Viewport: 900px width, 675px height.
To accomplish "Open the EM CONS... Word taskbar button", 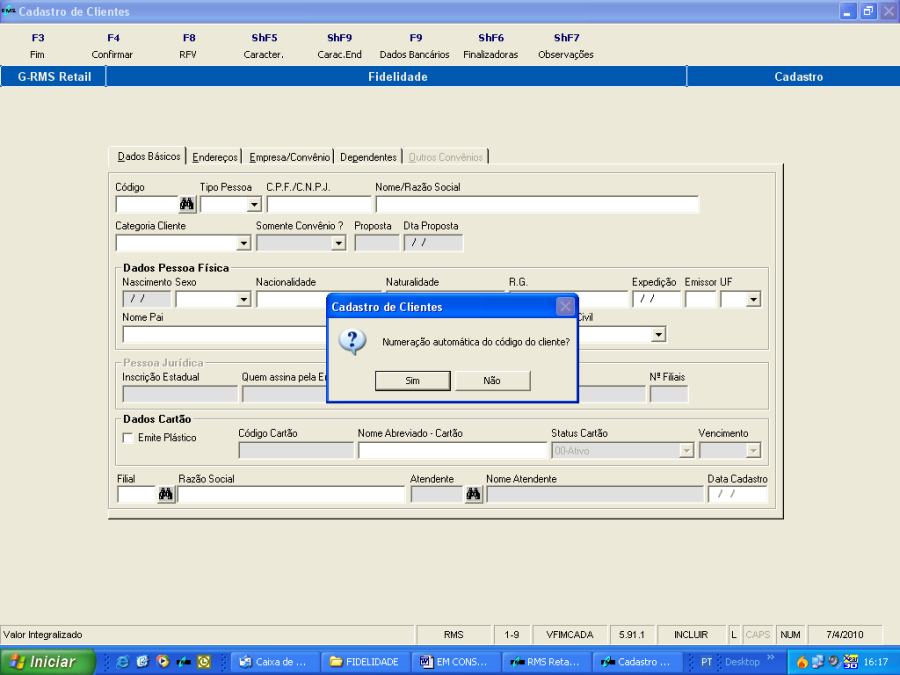I will tap(455, 662).
